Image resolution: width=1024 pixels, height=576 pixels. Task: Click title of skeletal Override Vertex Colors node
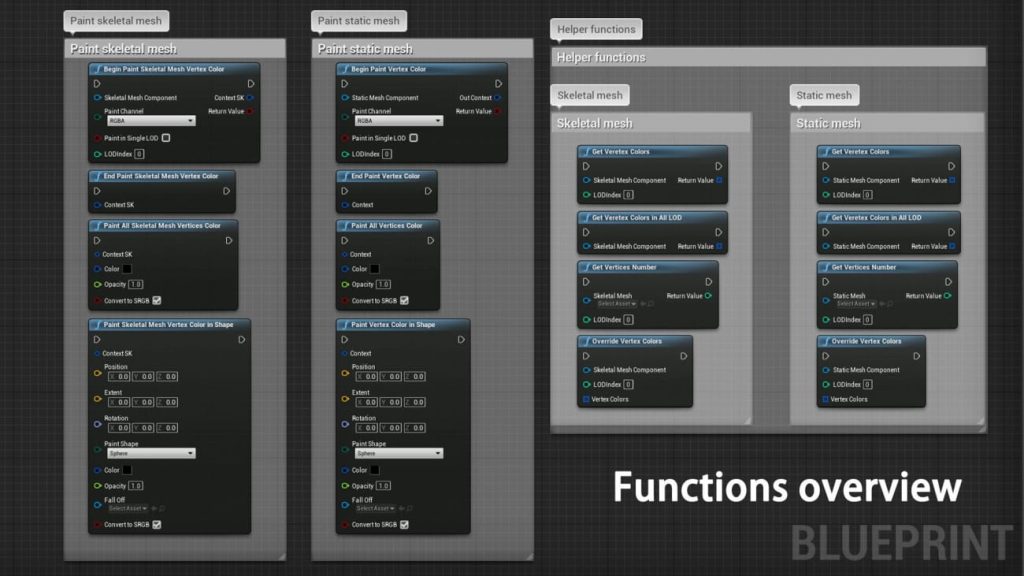(x=626, y=342)
